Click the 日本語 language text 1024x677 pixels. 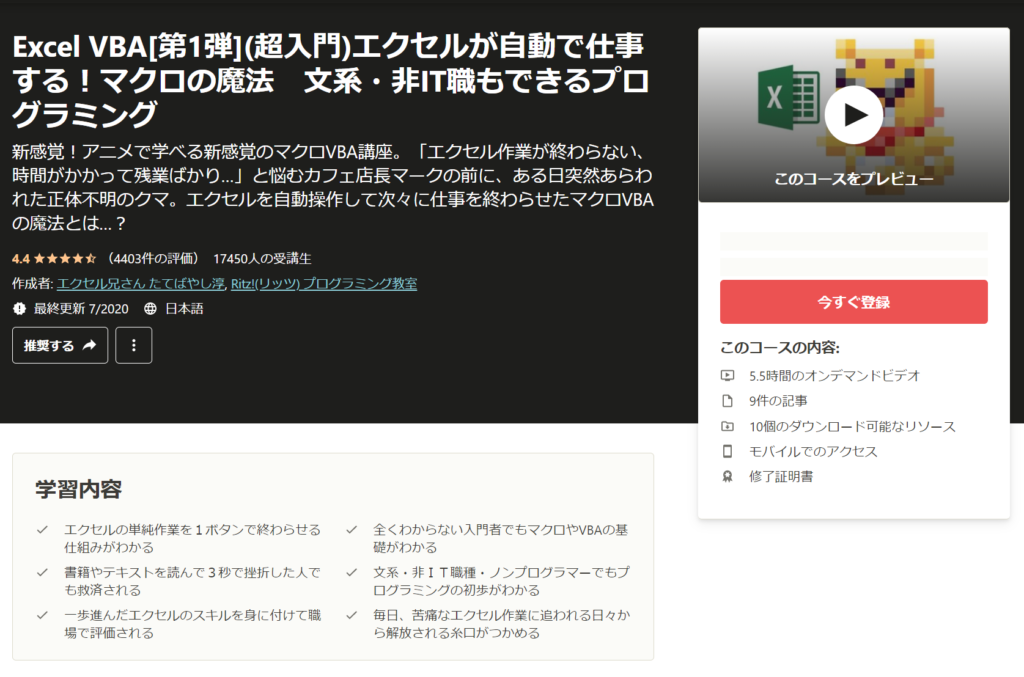[184, 309]
